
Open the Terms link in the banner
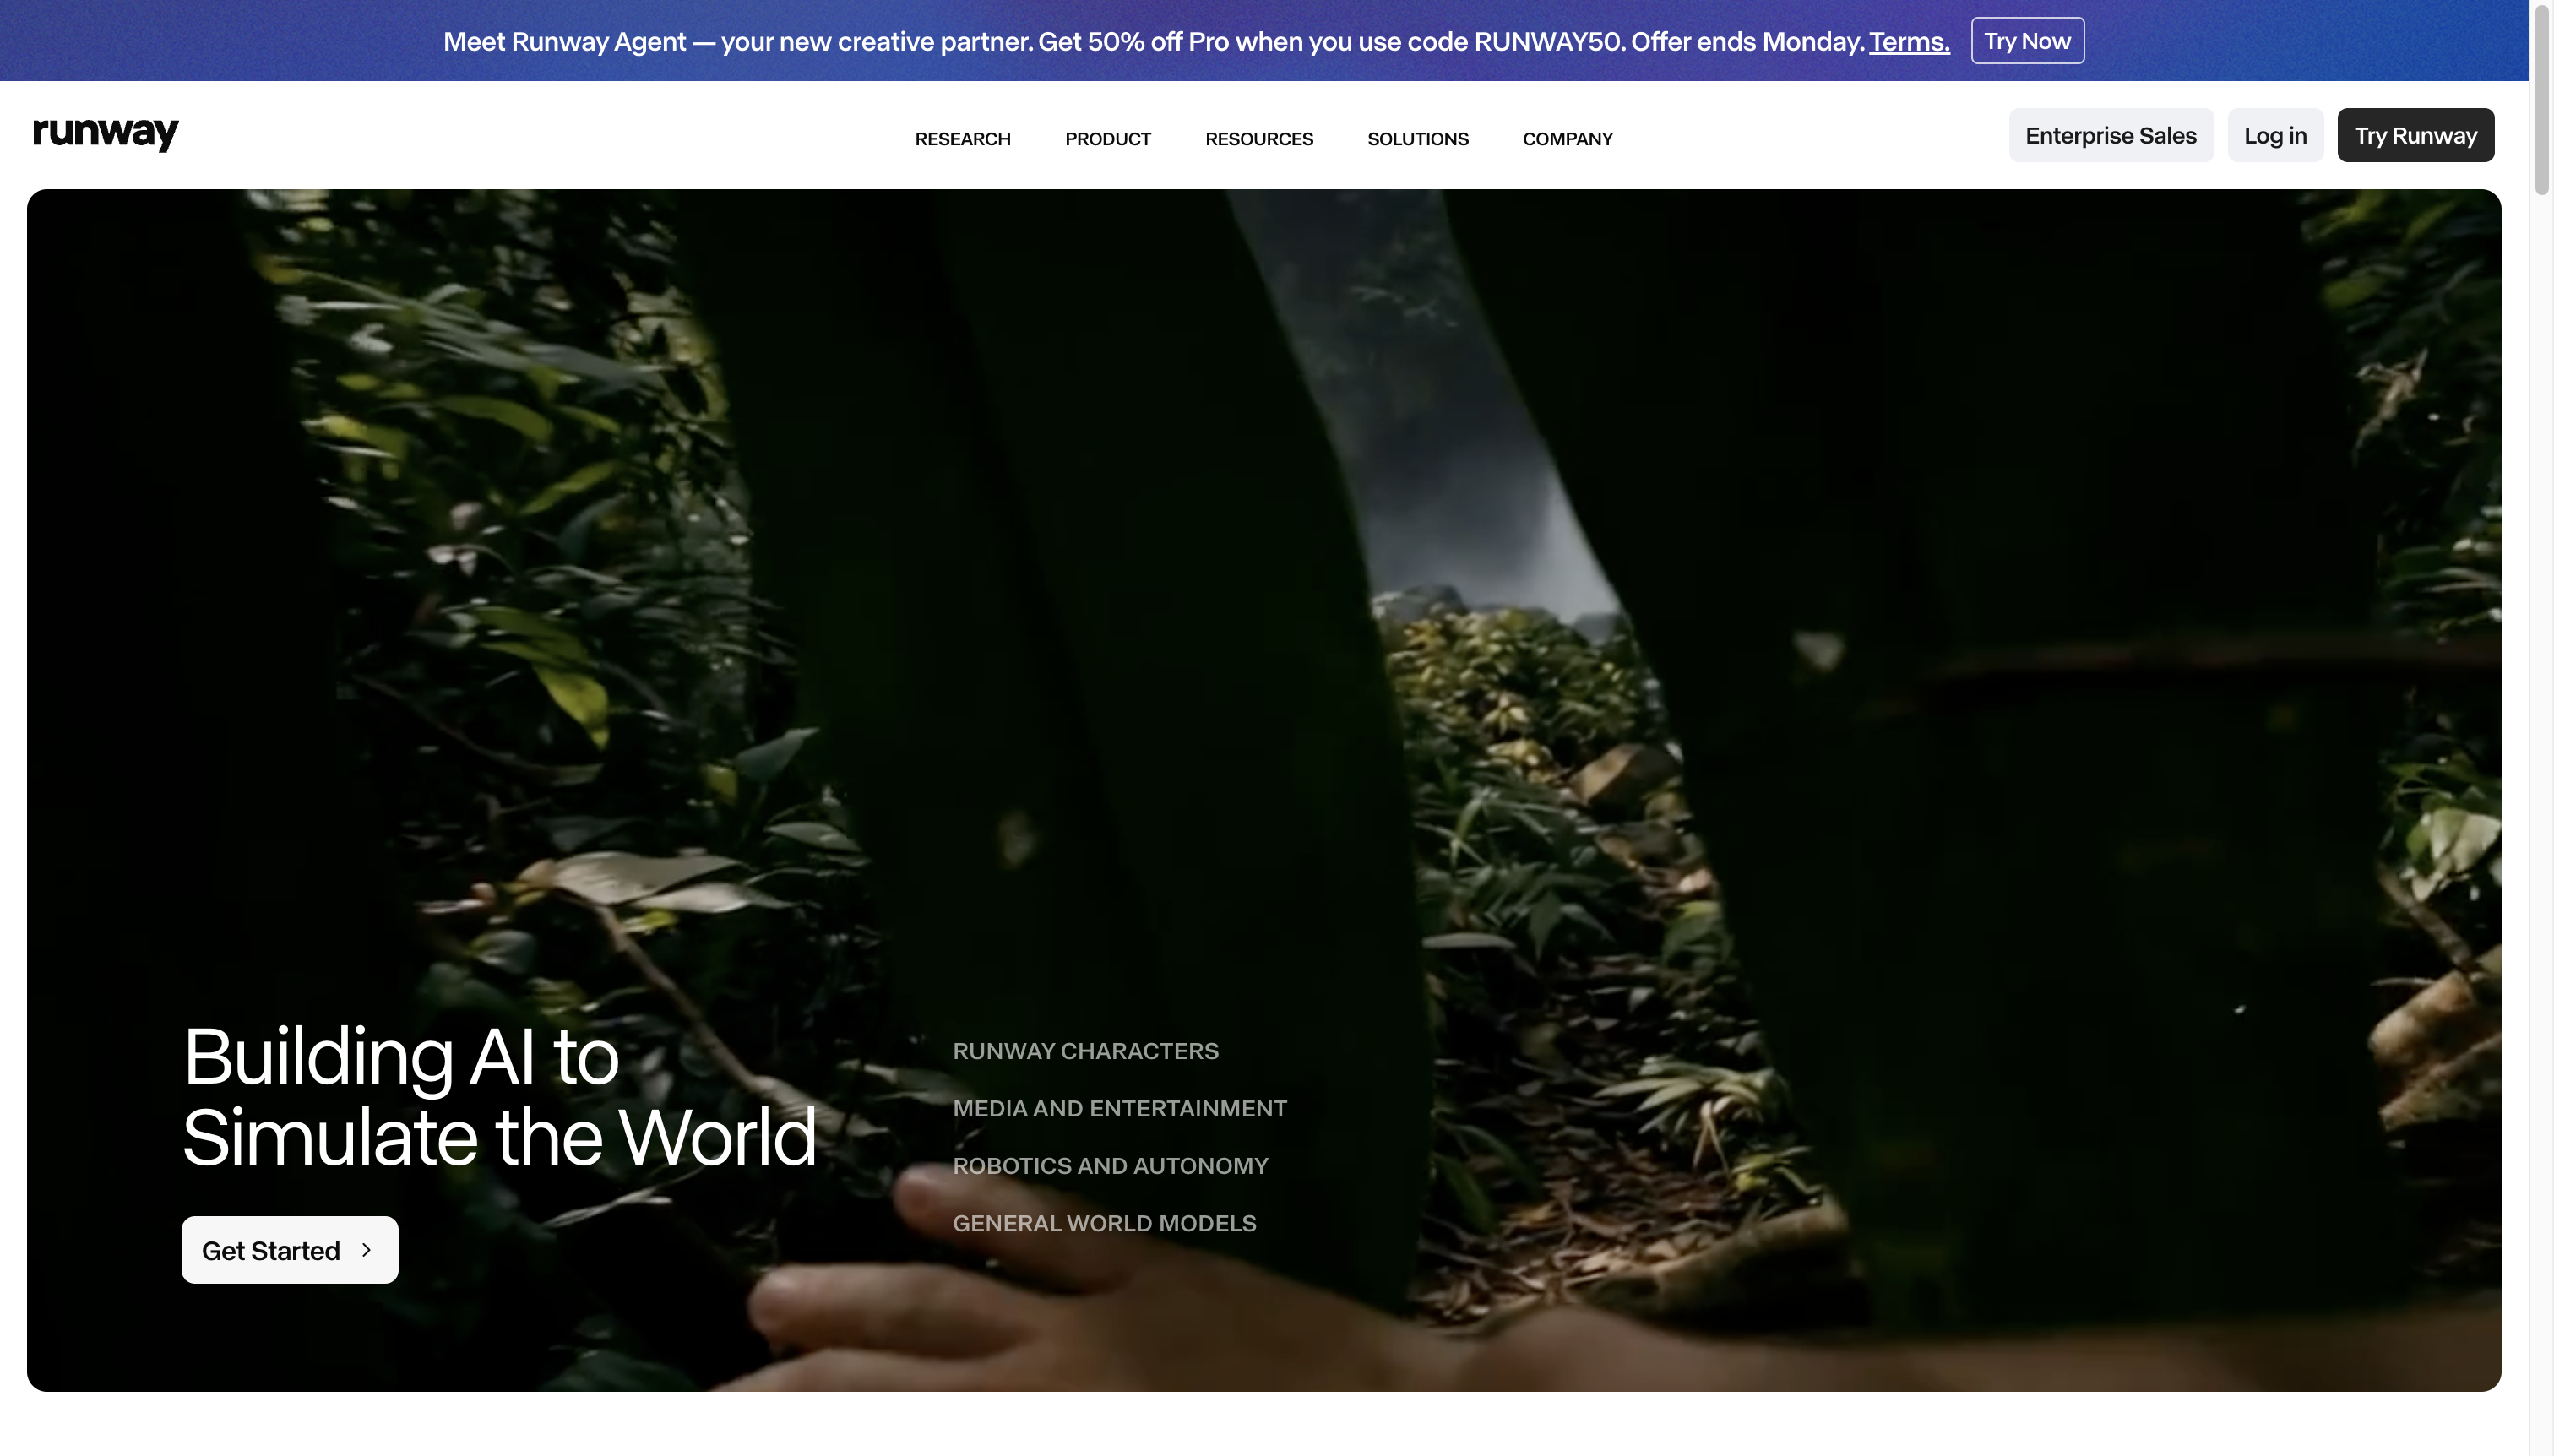tap(1908, 42)
